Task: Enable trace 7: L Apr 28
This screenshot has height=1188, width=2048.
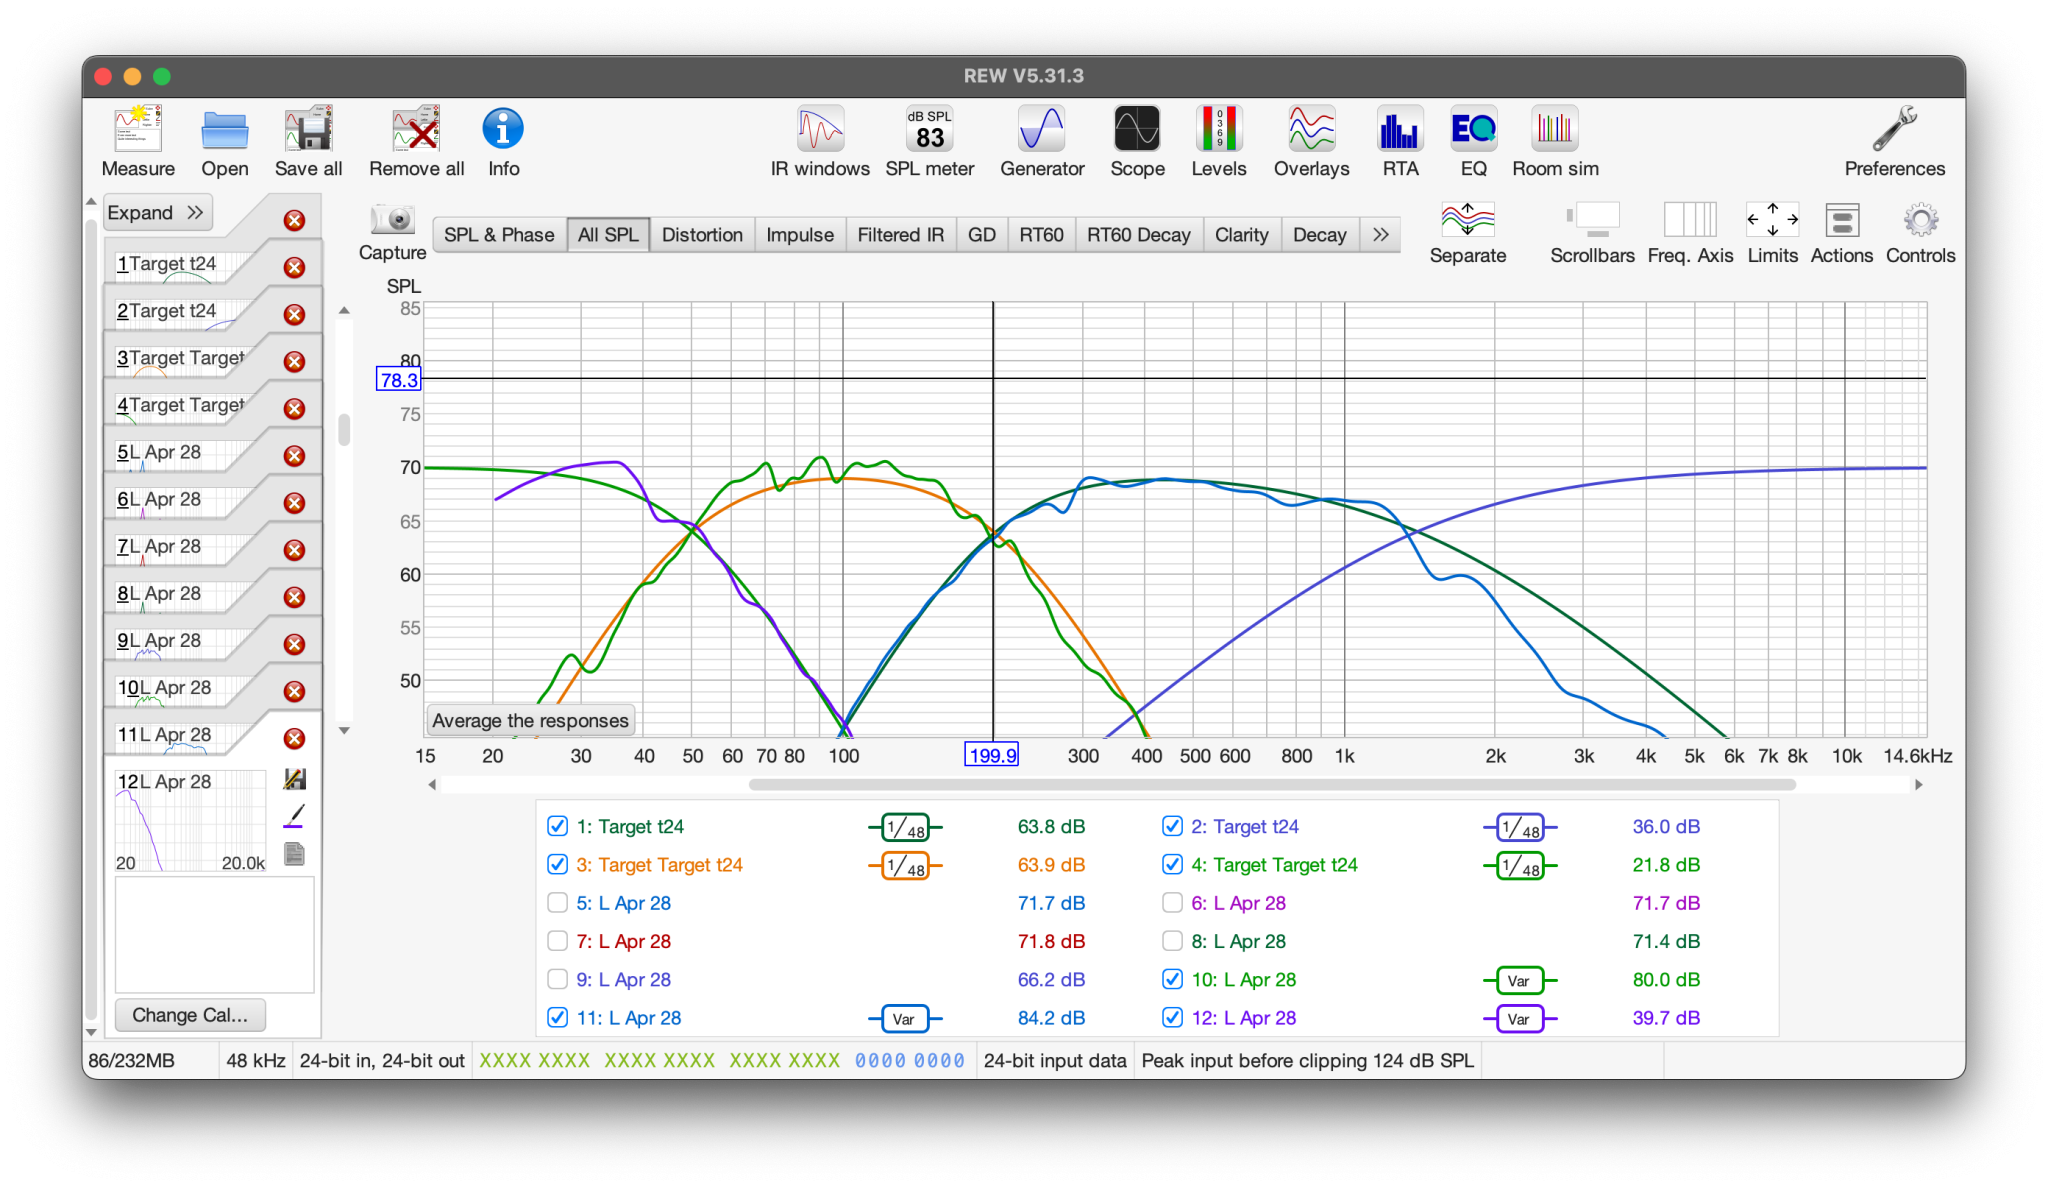Action: click(558, 941)
